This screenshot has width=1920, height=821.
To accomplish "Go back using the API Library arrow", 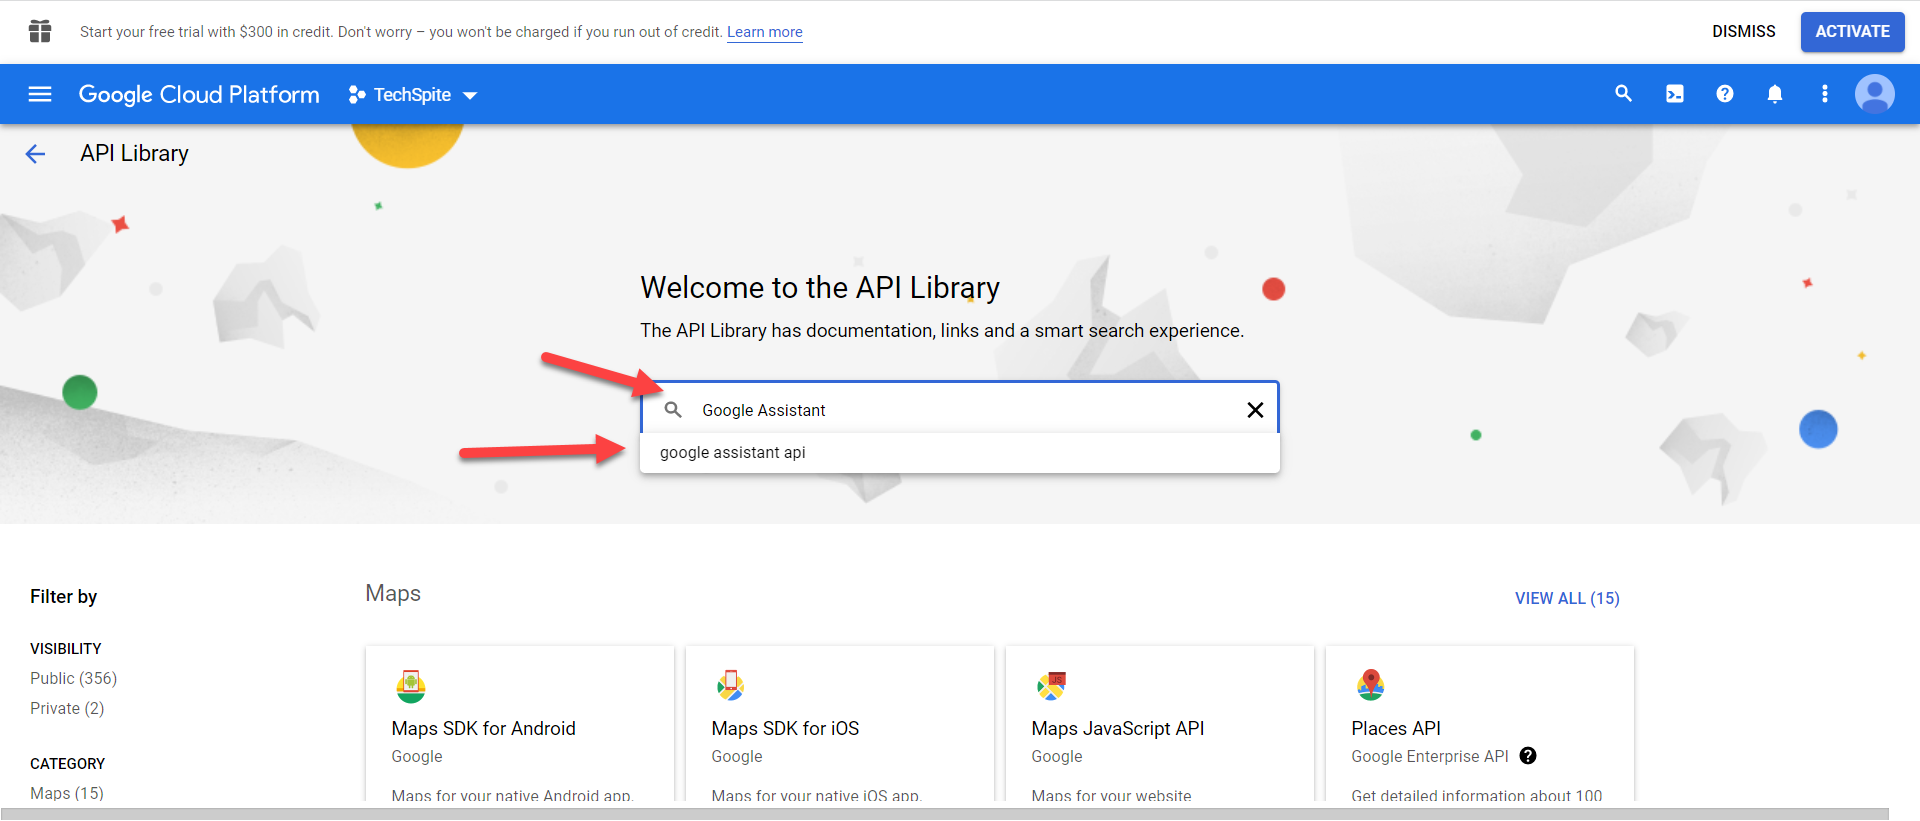I will click(x=36, y=154).
